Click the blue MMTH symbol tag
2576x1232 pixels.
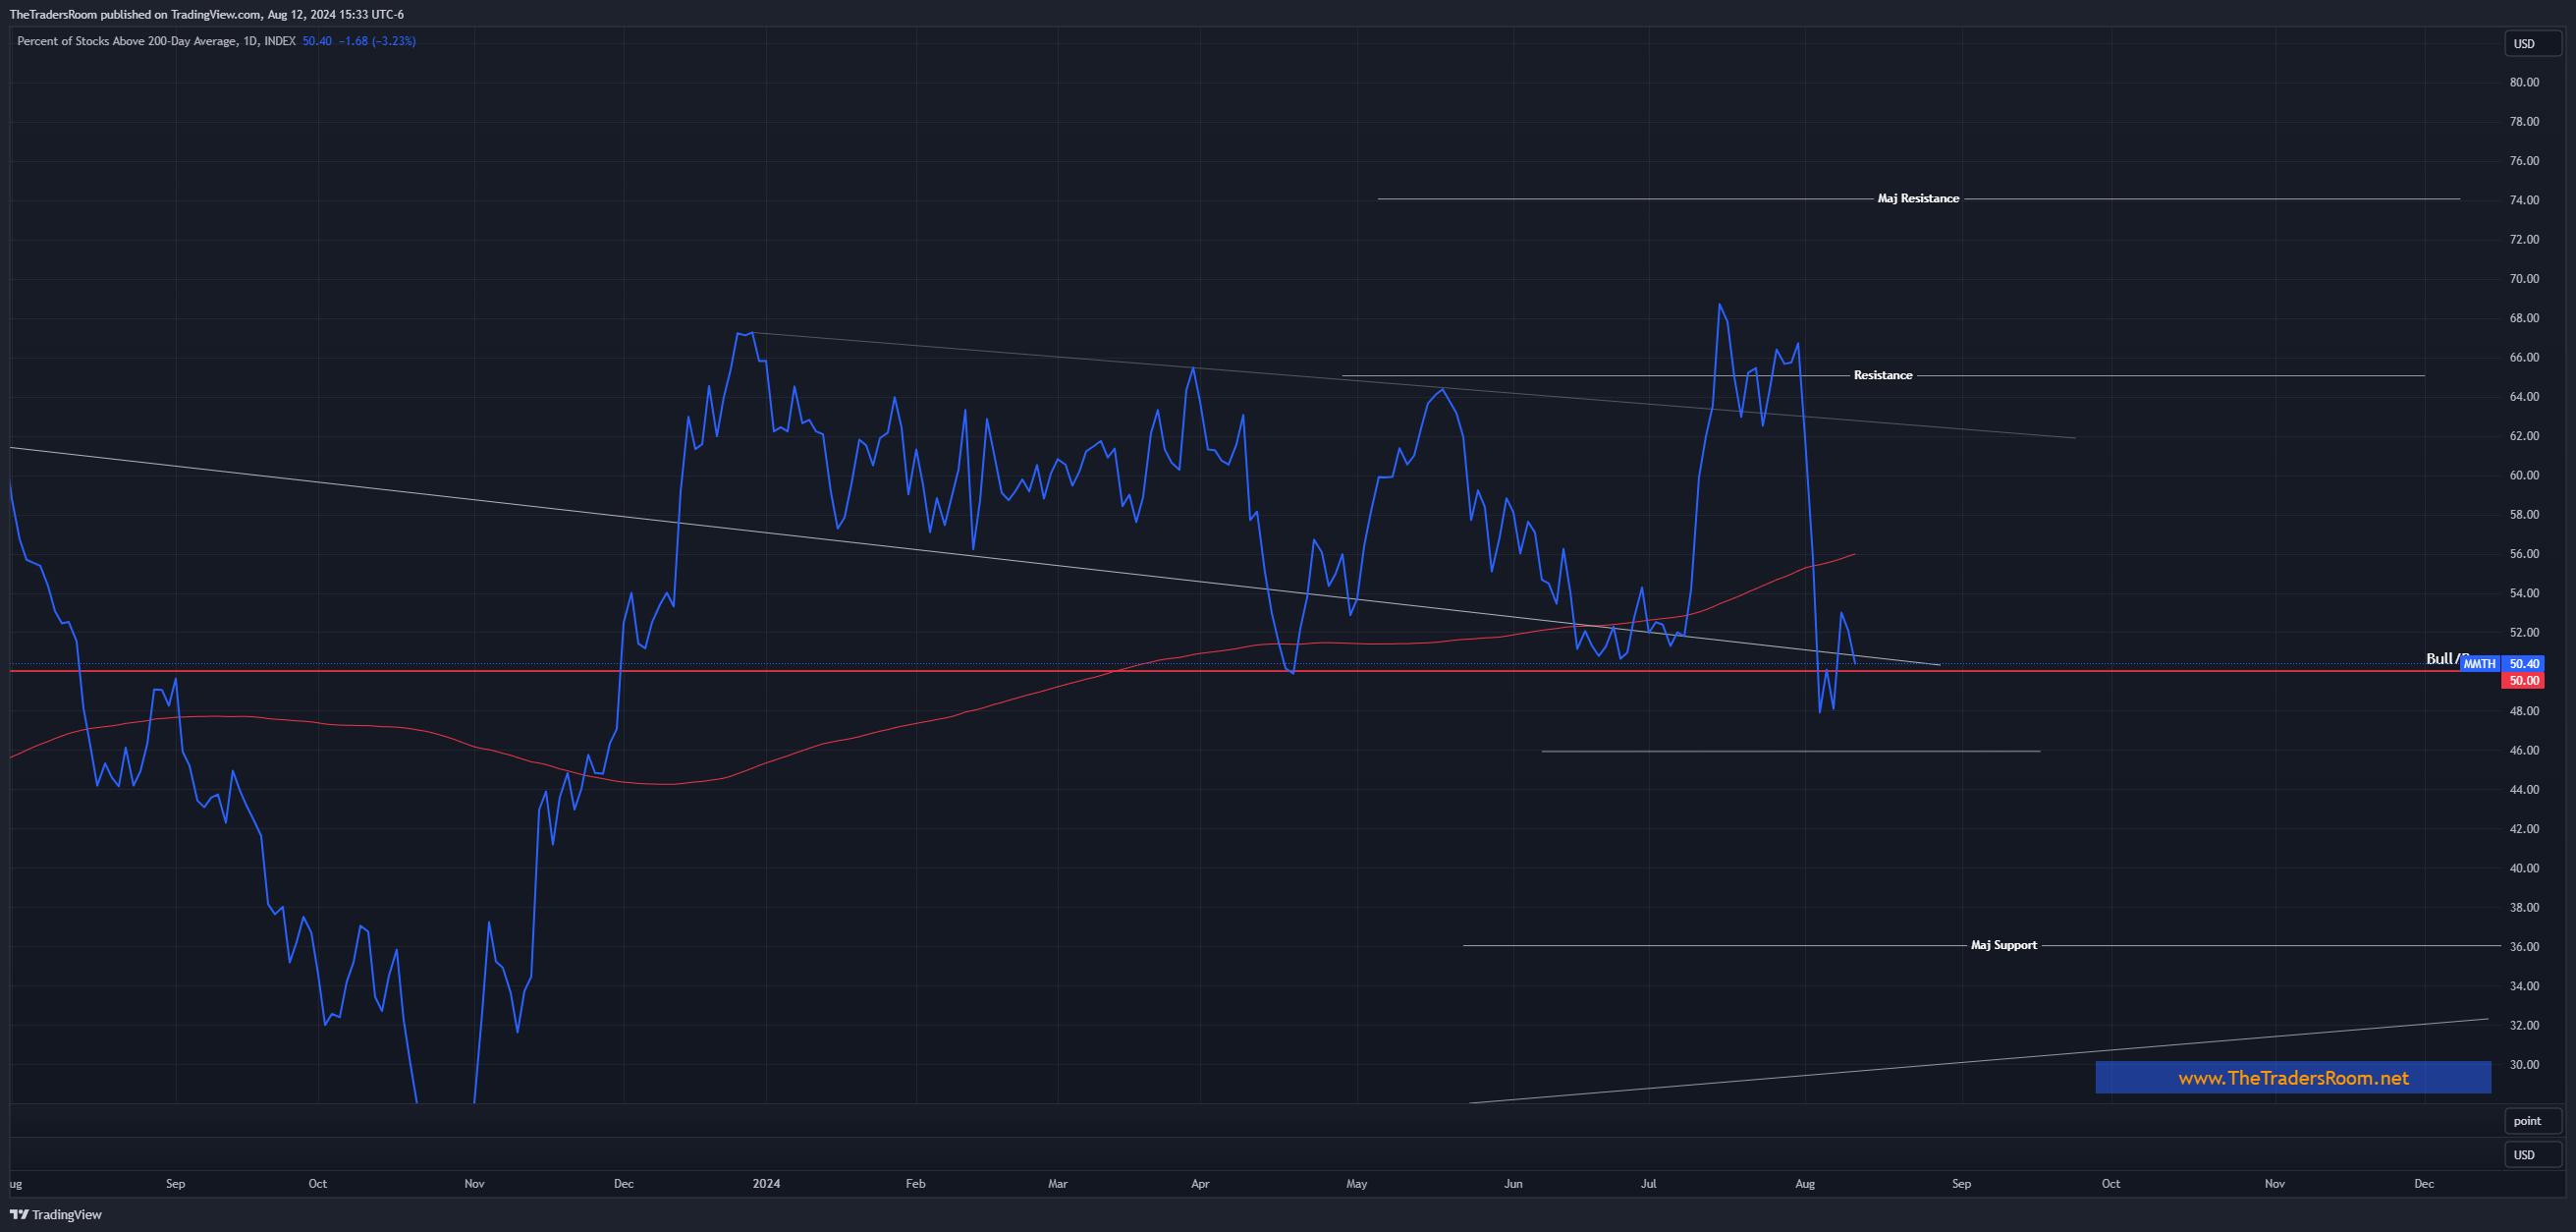pyautogui.click(x=2479, y=664)
